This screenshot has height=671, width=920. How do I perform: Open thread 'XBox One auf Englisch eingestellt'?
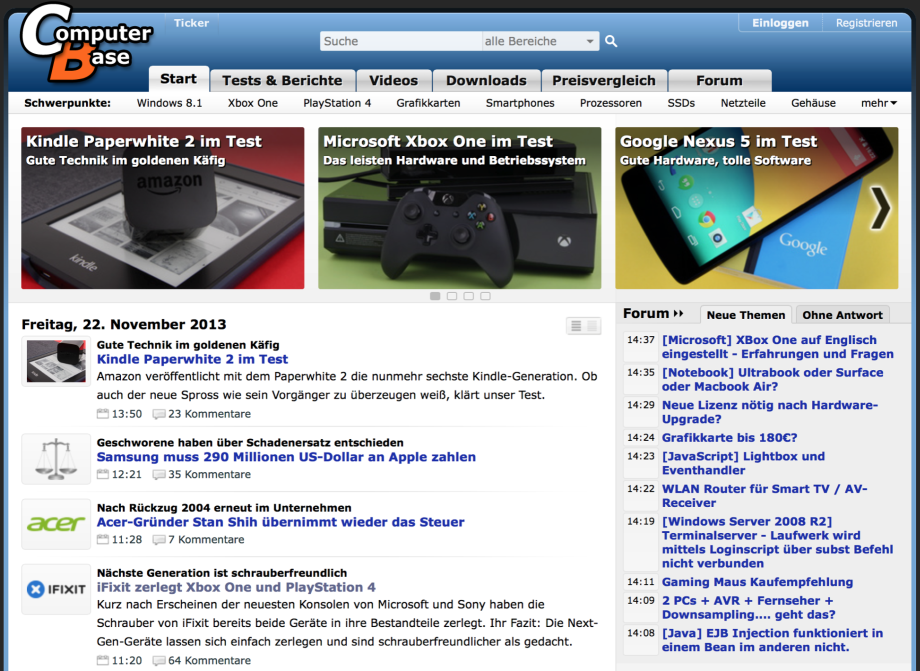tap(777, 347)
